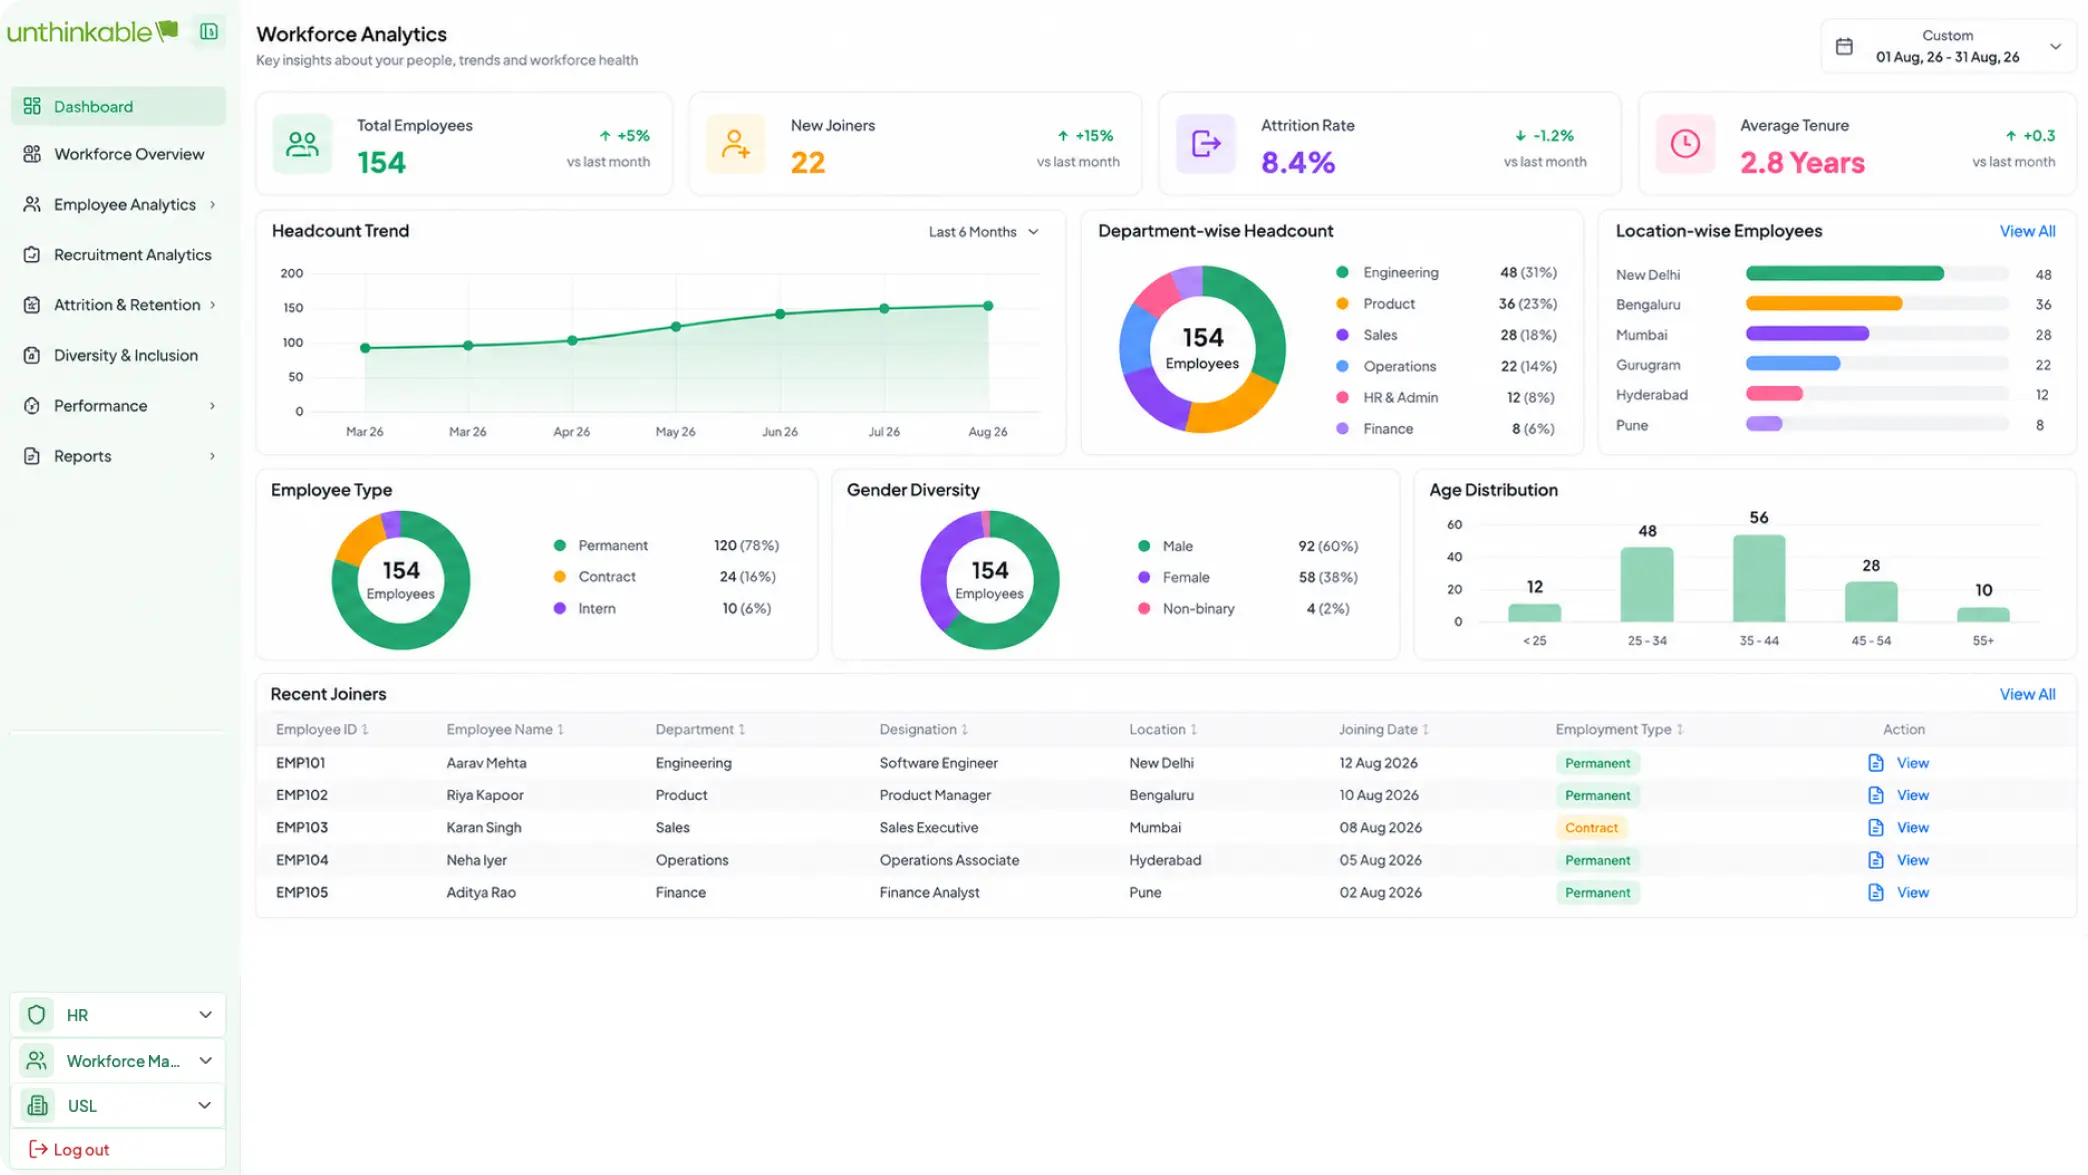View Neha Iyer's record
This screenshot has width=2088, height=1175.
(1912, 860)
